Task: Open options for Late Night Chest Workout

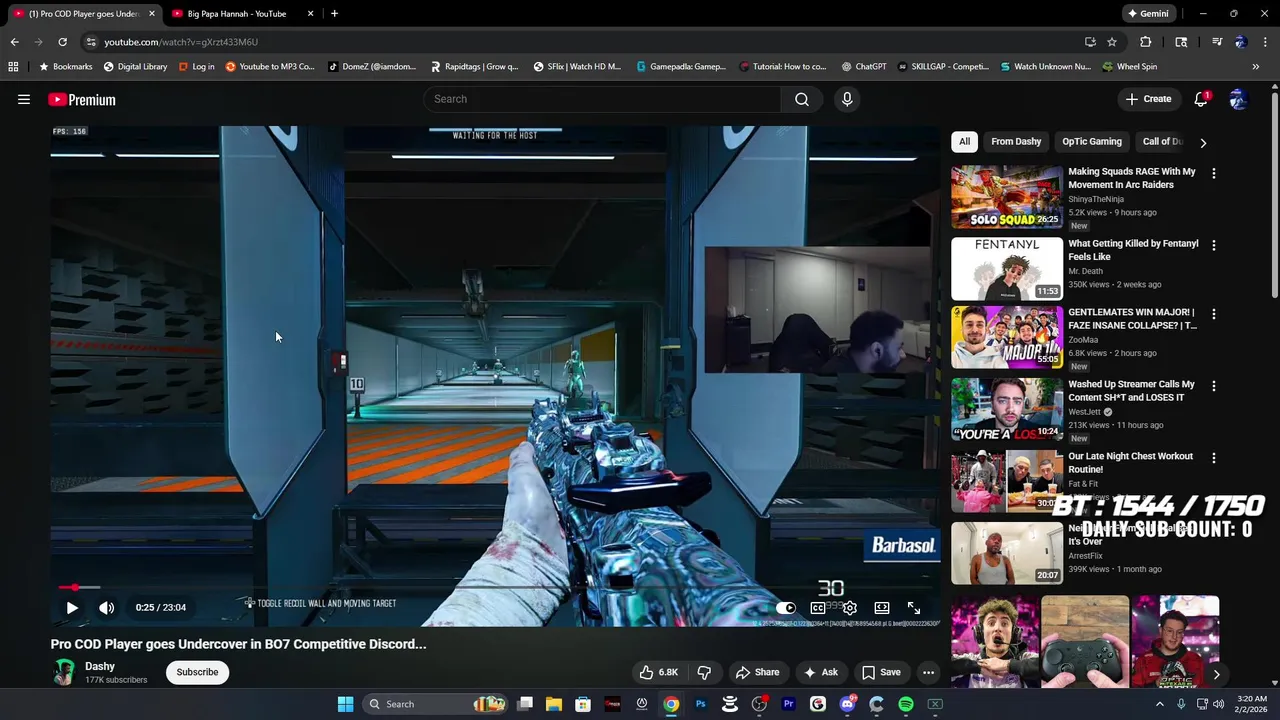Action: 1214,458
